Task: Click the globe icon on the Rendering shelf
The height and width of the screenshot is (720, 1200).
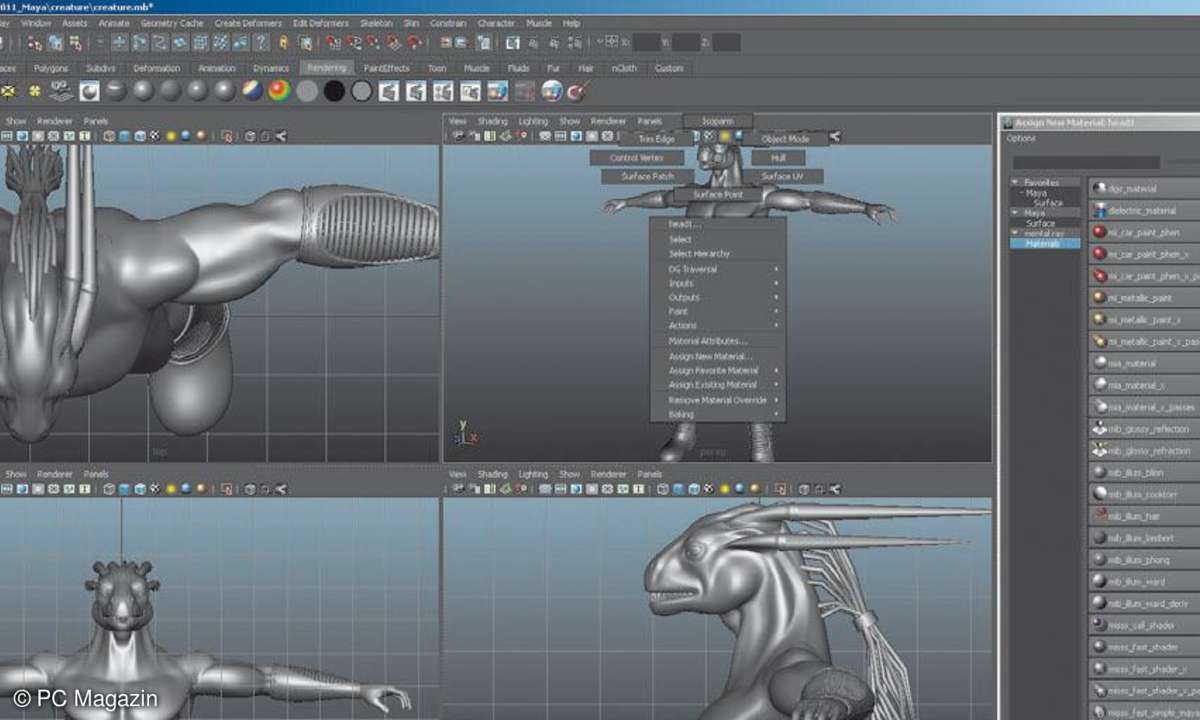Action: (551, 92)
